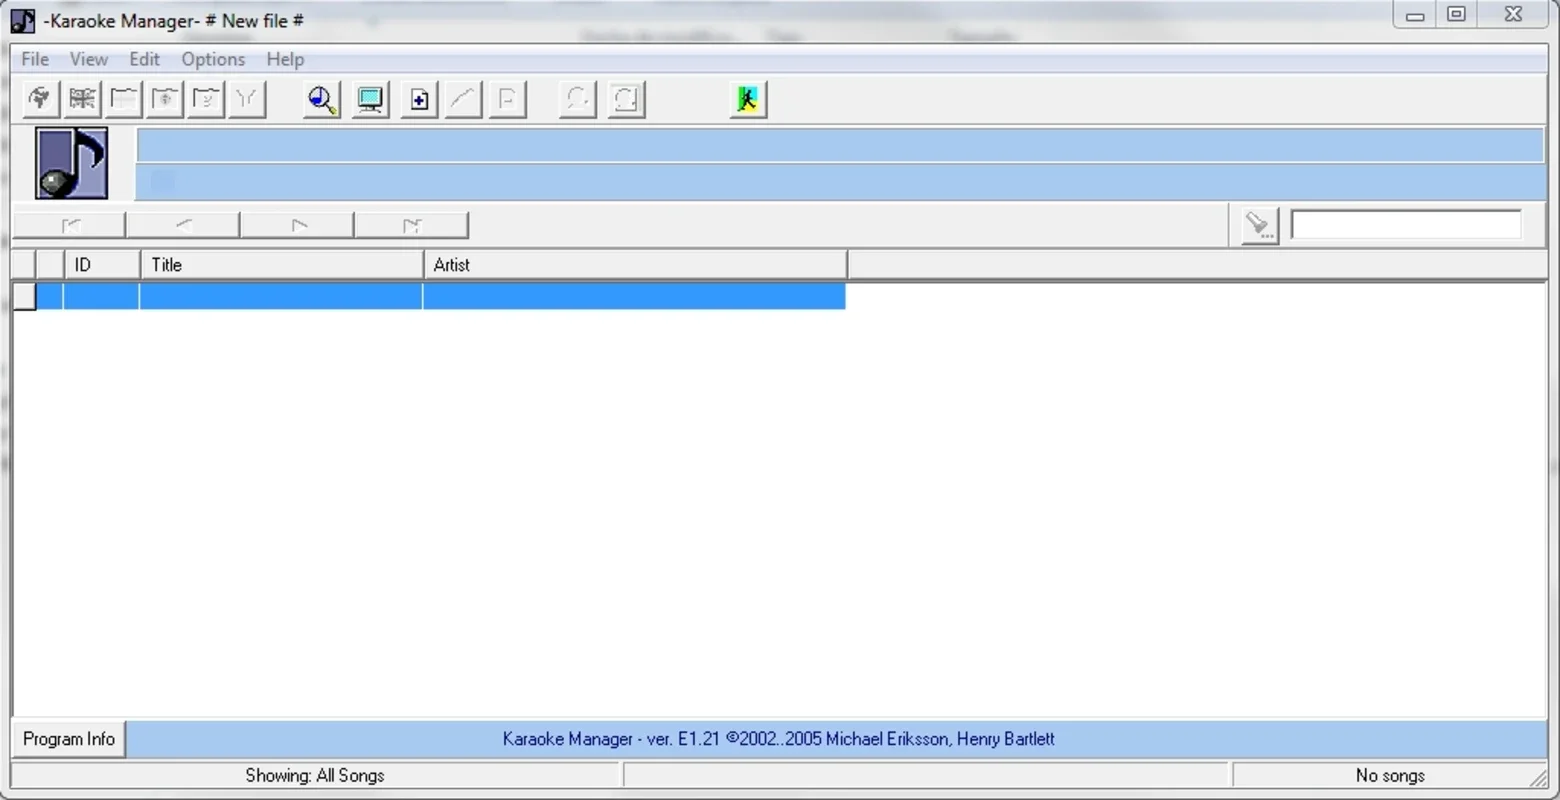
Task: Click the flashlight find button
Action: pyautogui.click(x=1259, y=225)
